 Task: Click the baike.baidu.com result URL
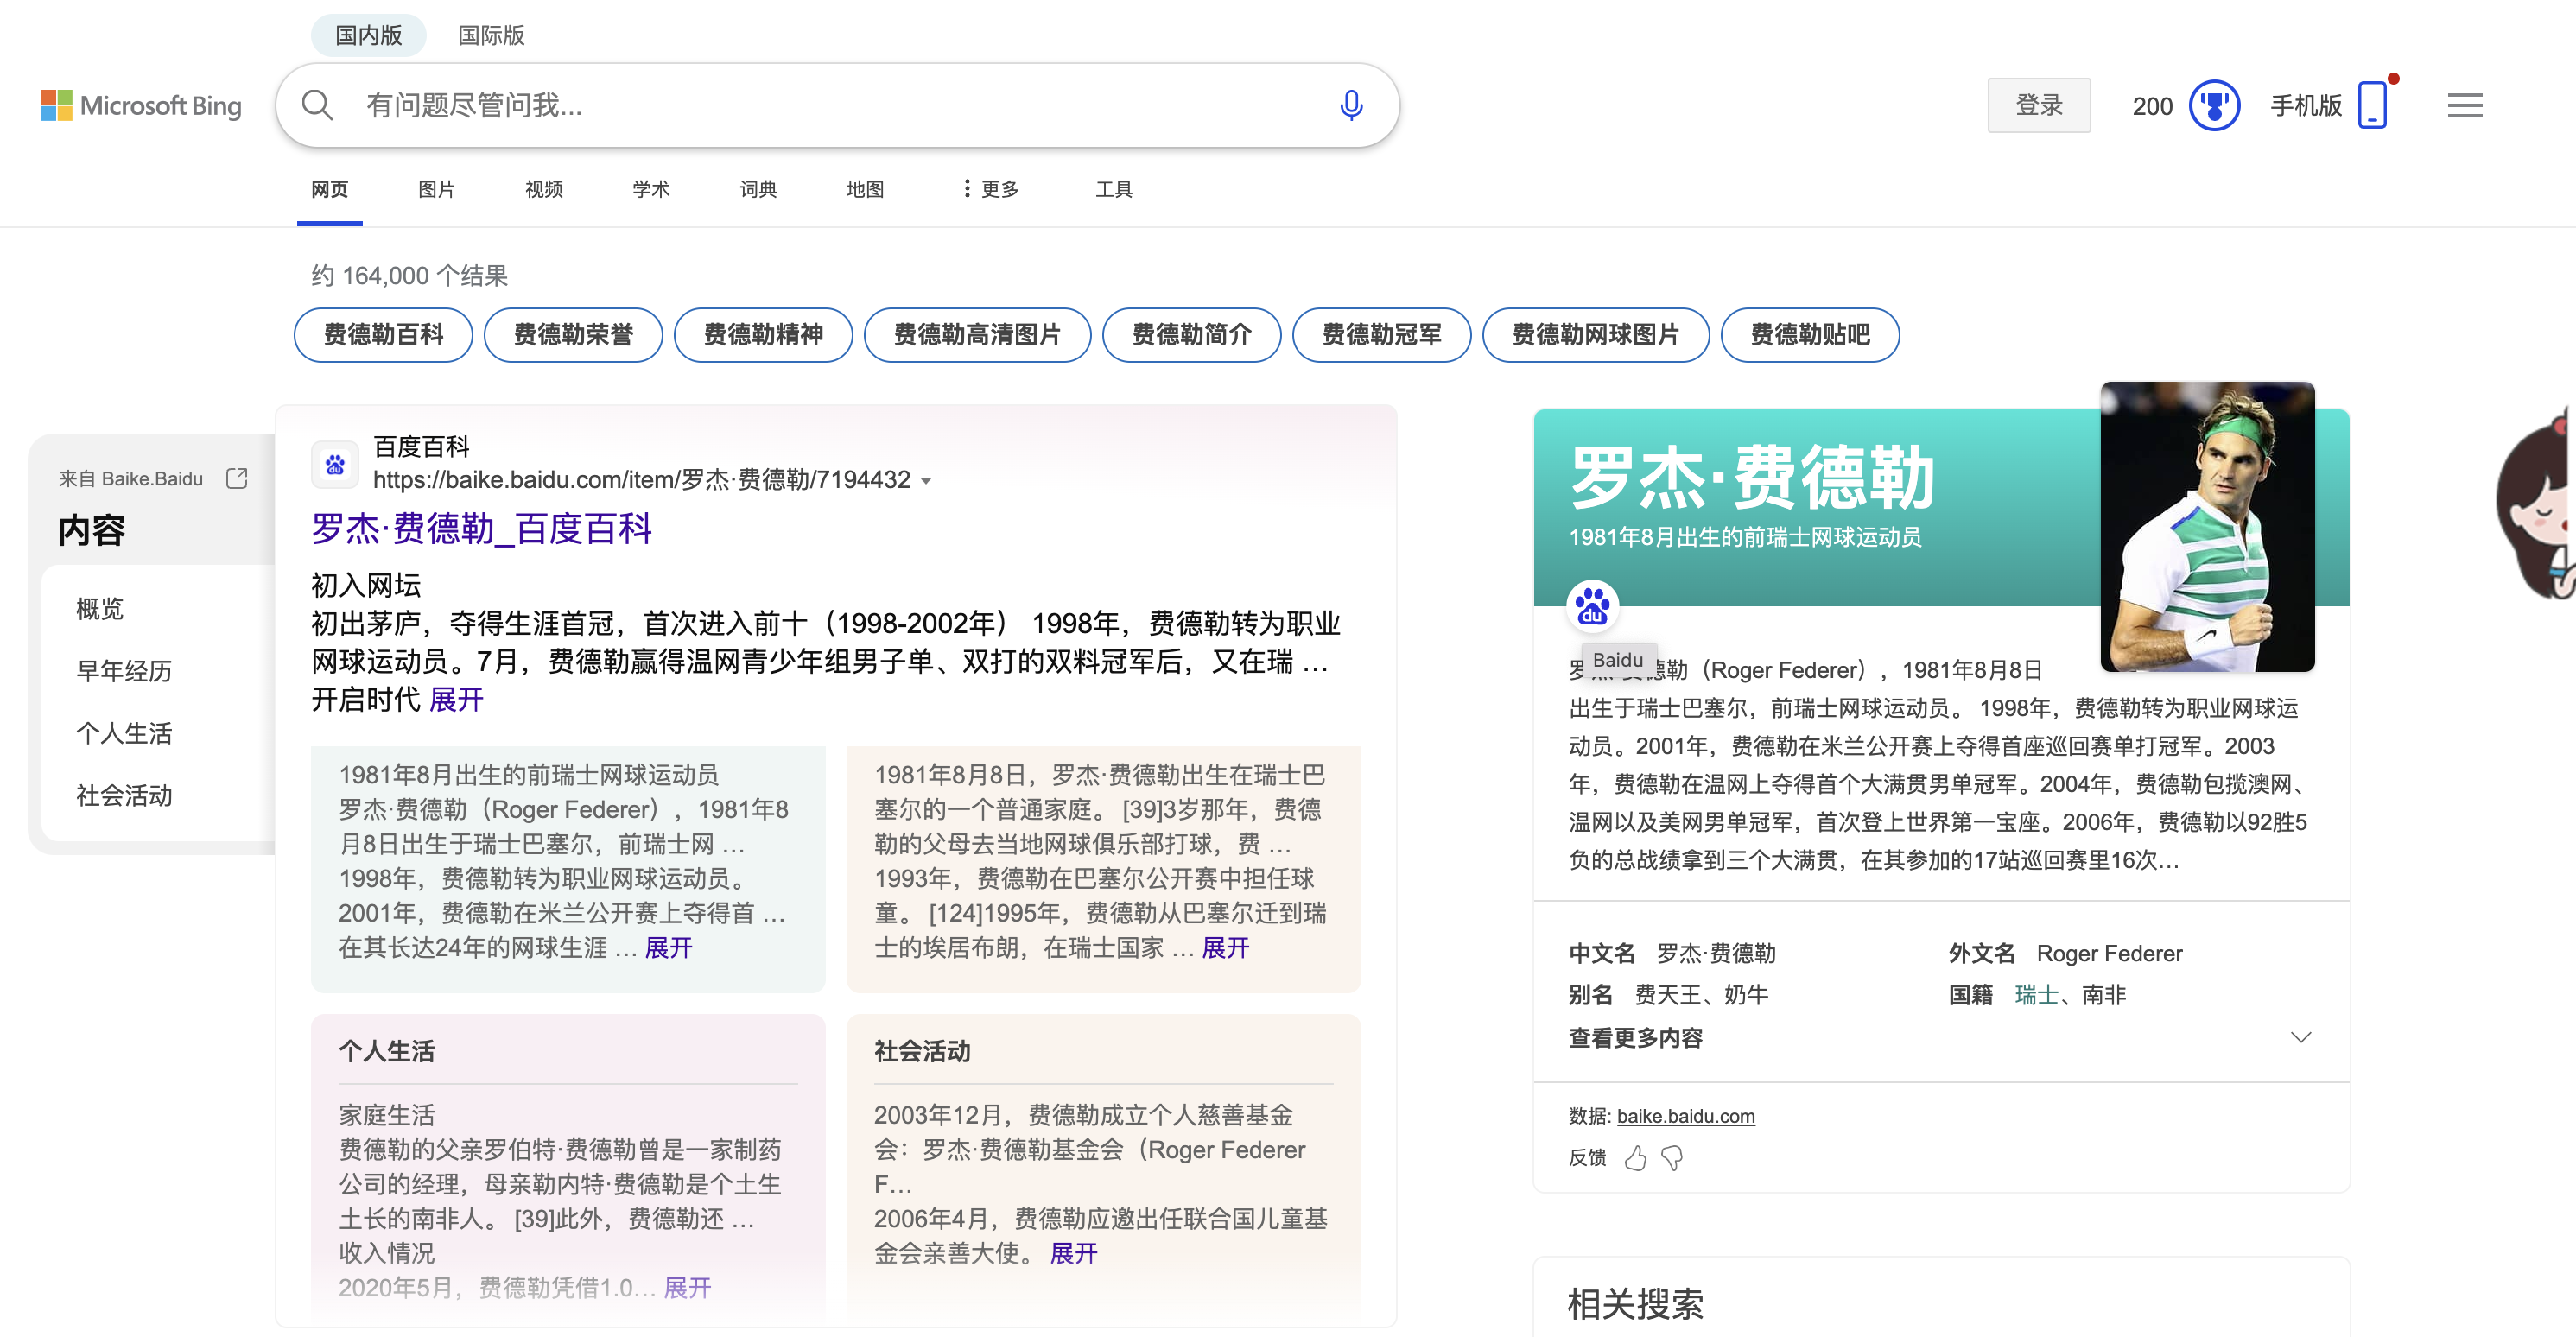point(641,480)
